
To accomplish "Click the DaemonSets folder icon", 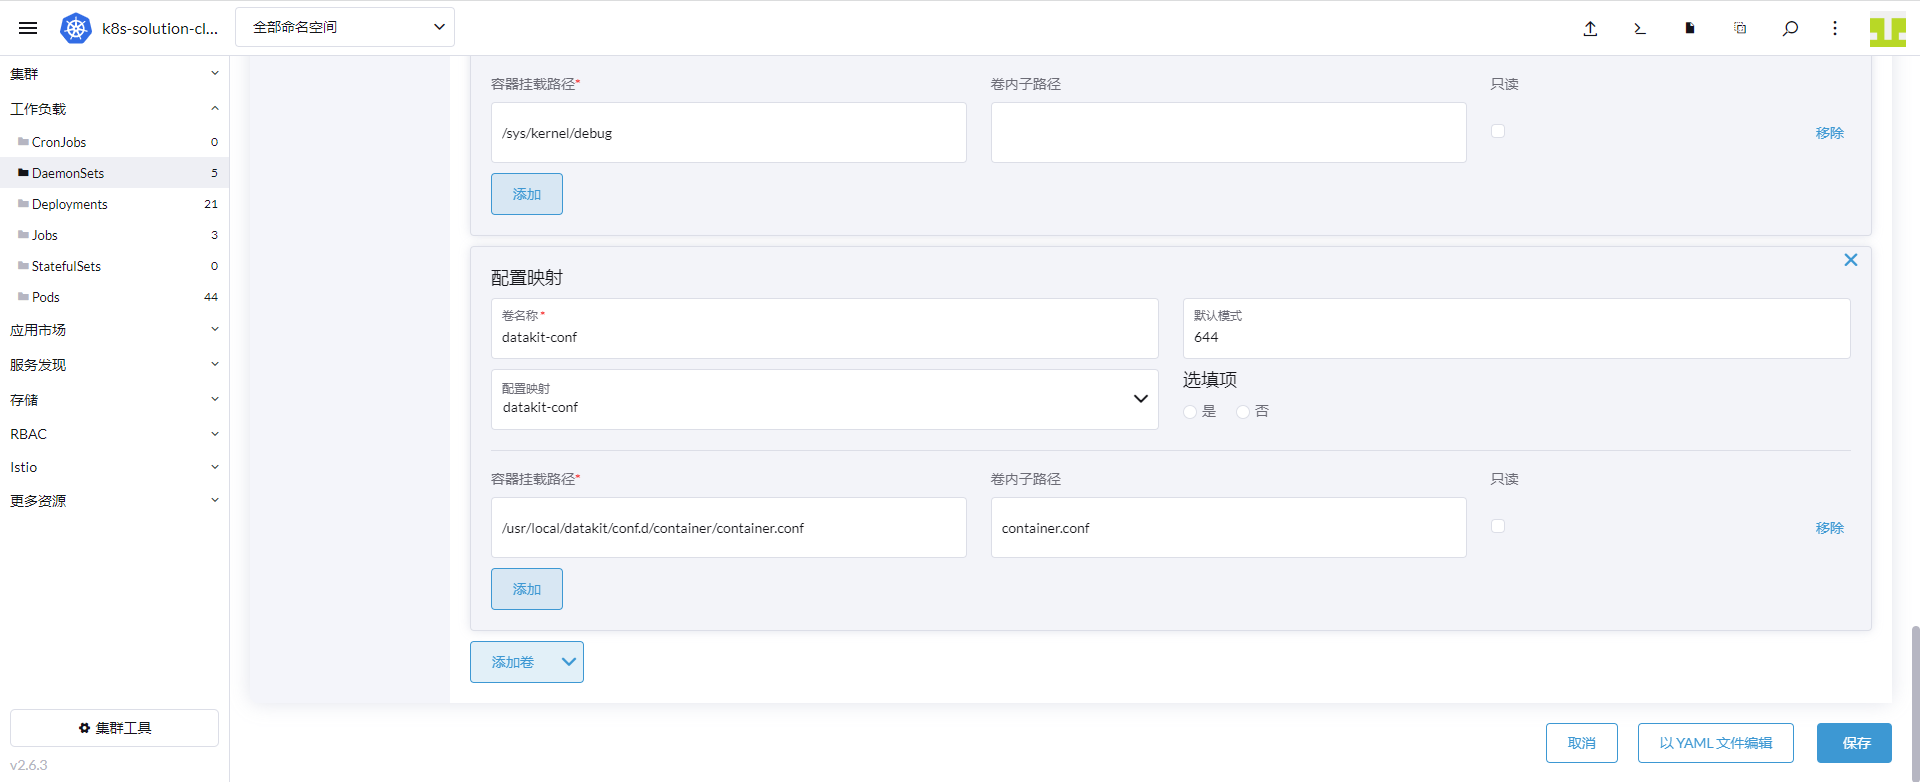I will point(23,173).
